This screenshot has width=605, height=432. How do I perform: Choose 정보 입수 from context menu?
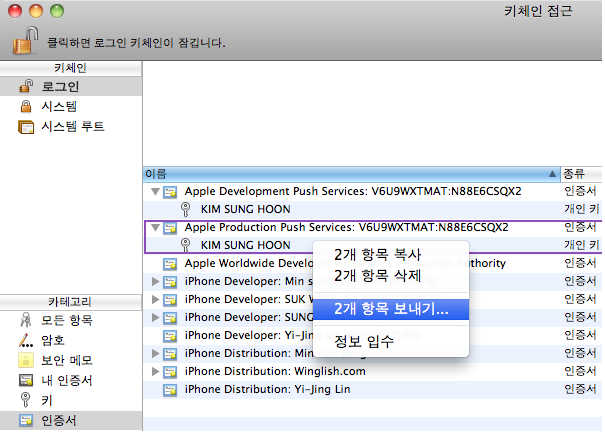pyautogui.click(x=391, y=341)
